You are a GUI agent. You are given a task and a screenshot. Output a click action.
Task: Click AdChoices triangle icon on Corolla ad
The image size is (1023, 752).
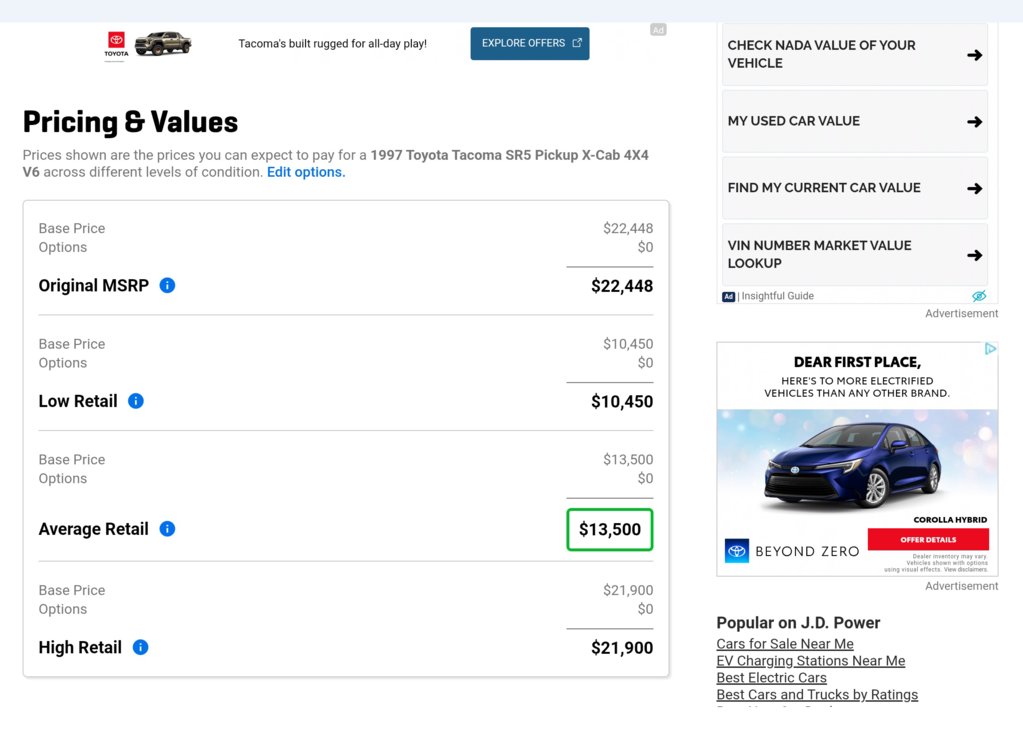[x=990, y=349]
